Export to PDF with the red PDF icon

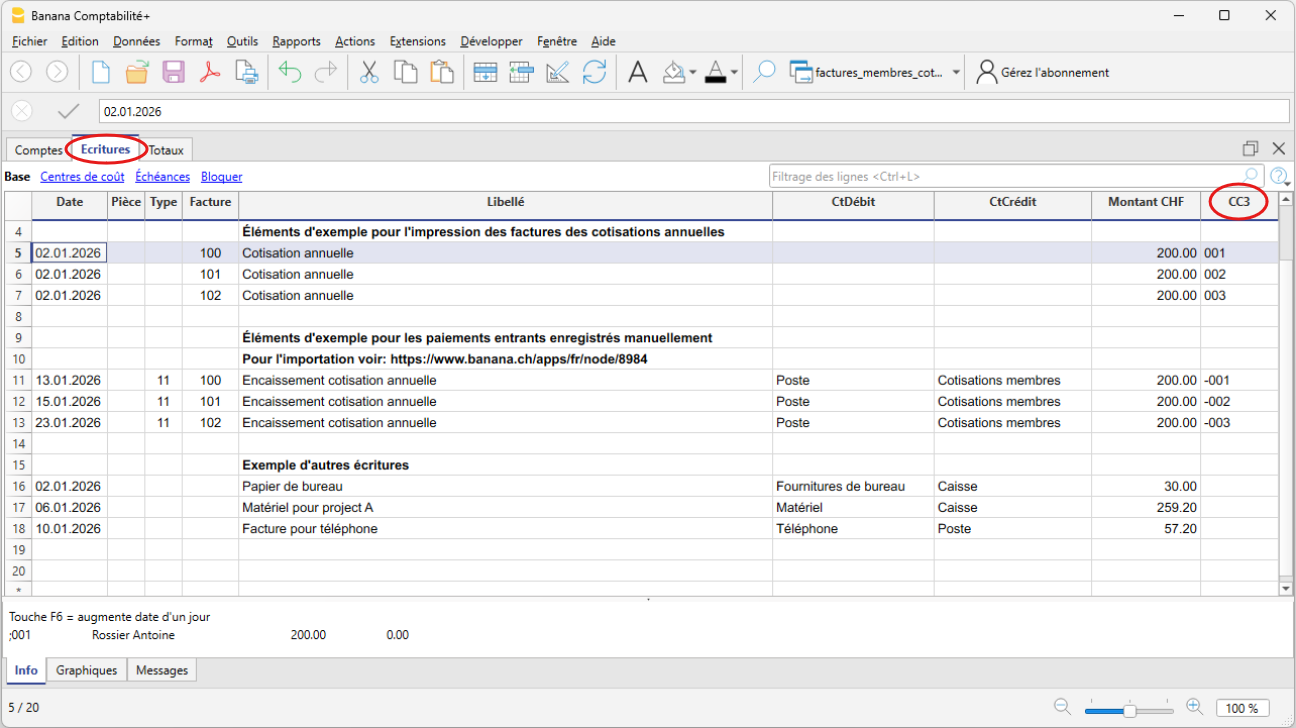tap(210, 72)
